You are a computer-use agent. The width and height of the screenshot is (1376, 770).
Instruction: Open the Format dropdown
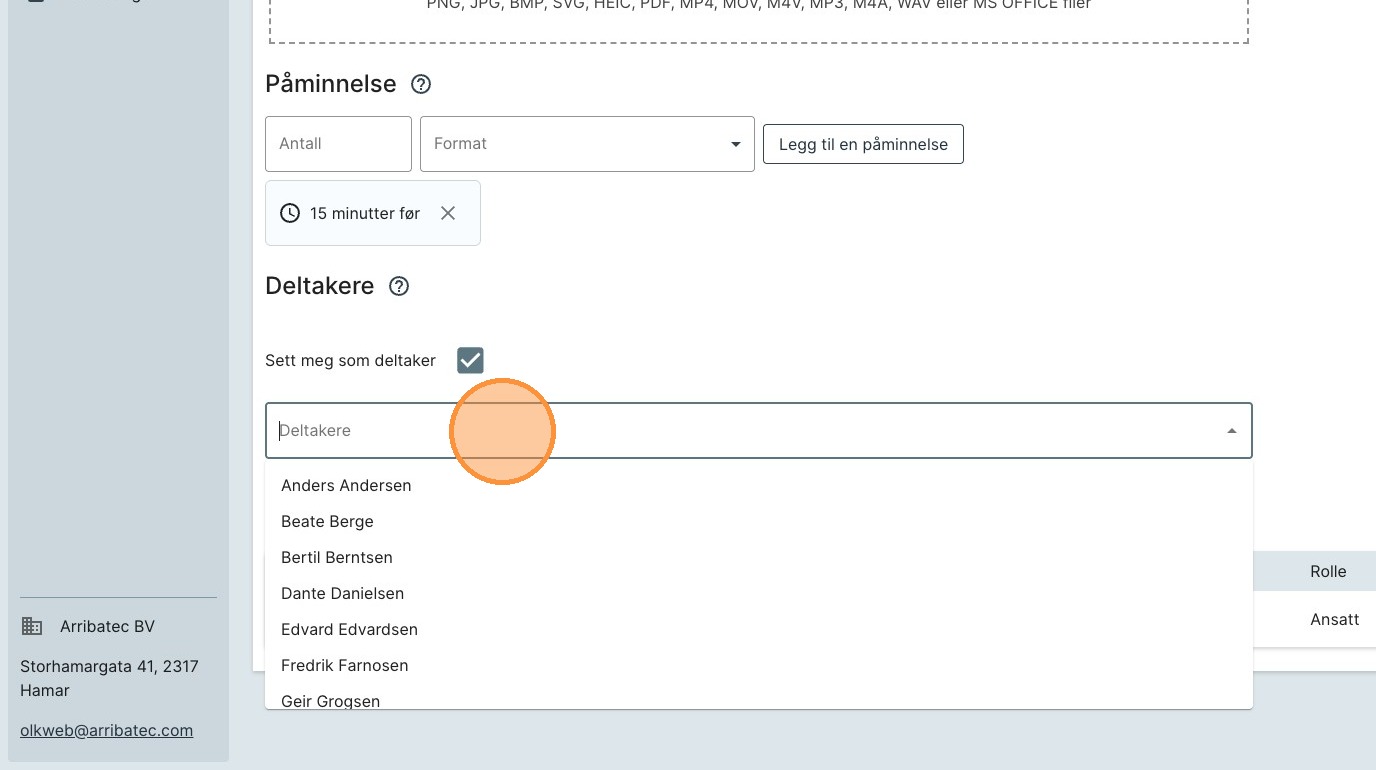[587, 144]
